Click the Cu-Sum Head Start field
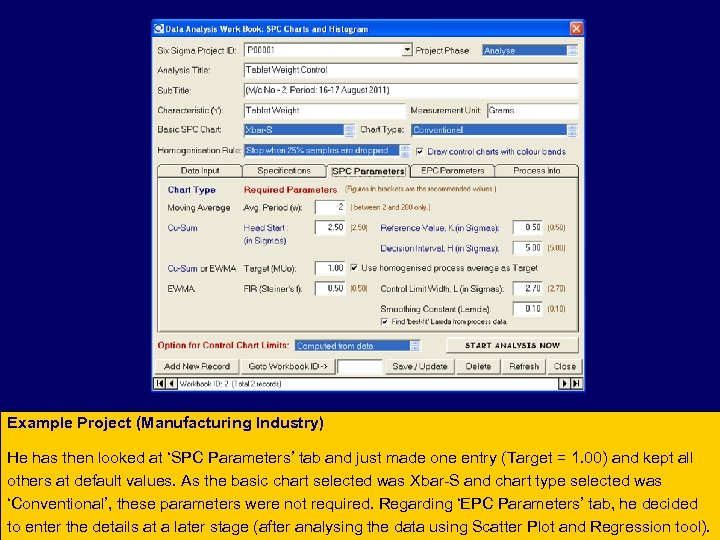This screenshot has width=720, height=540. (330, 227)
